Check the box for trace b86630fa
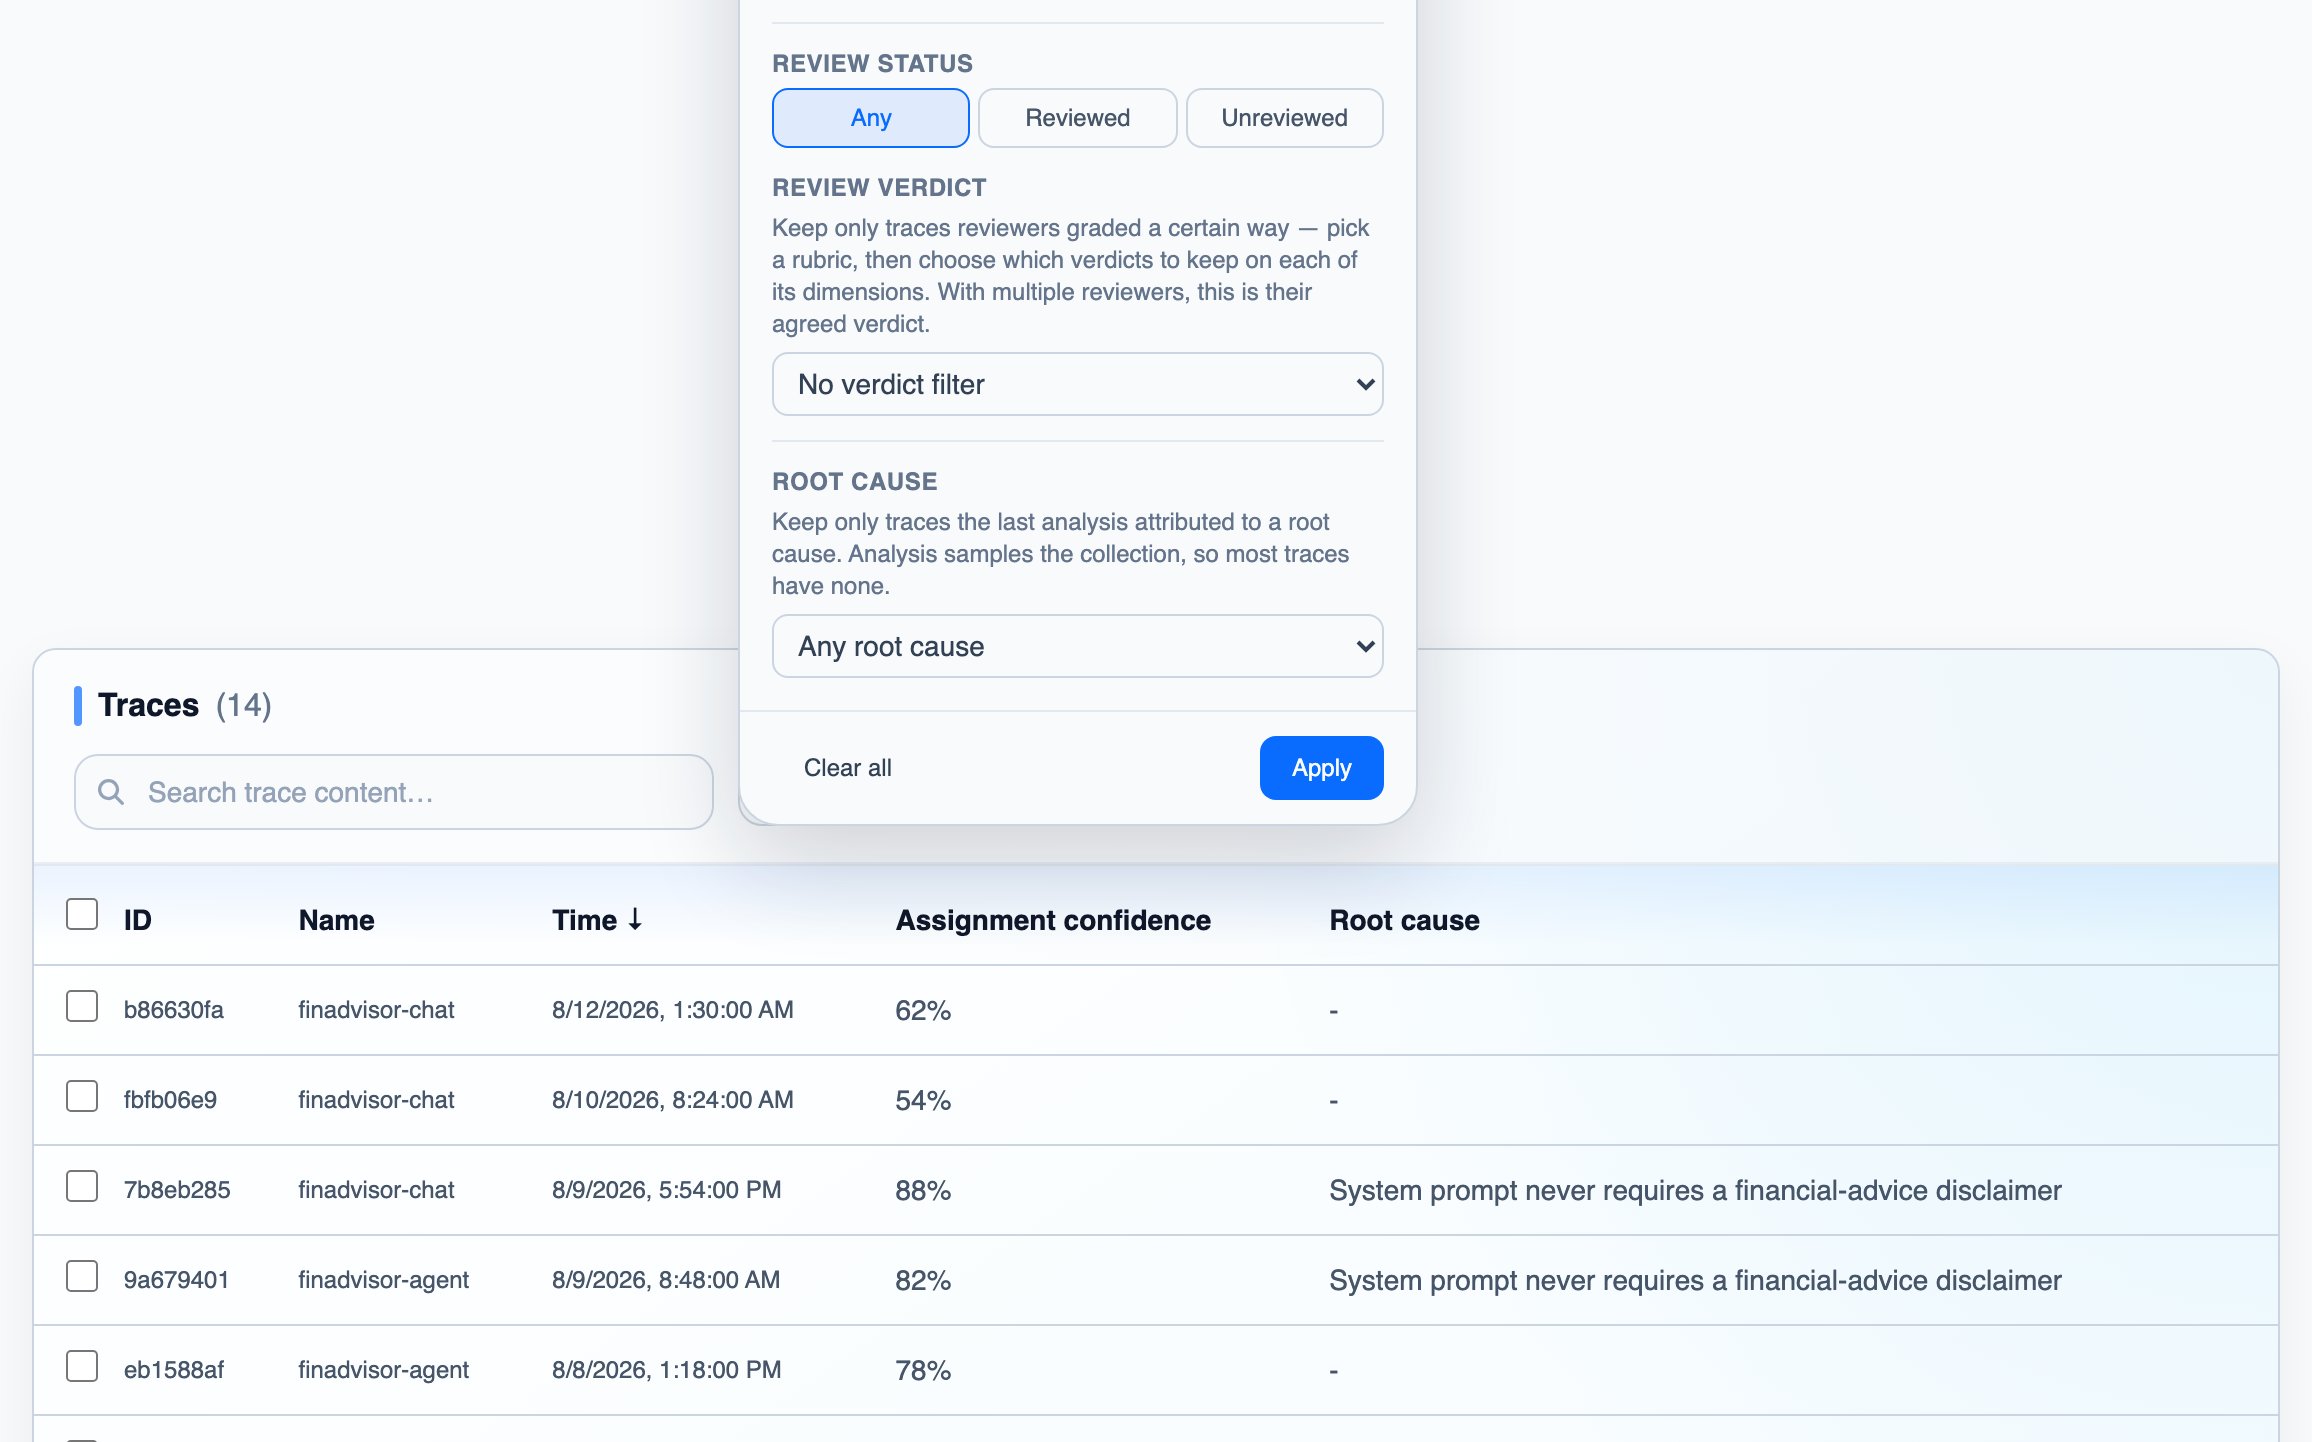 (x=82, y=1006)
